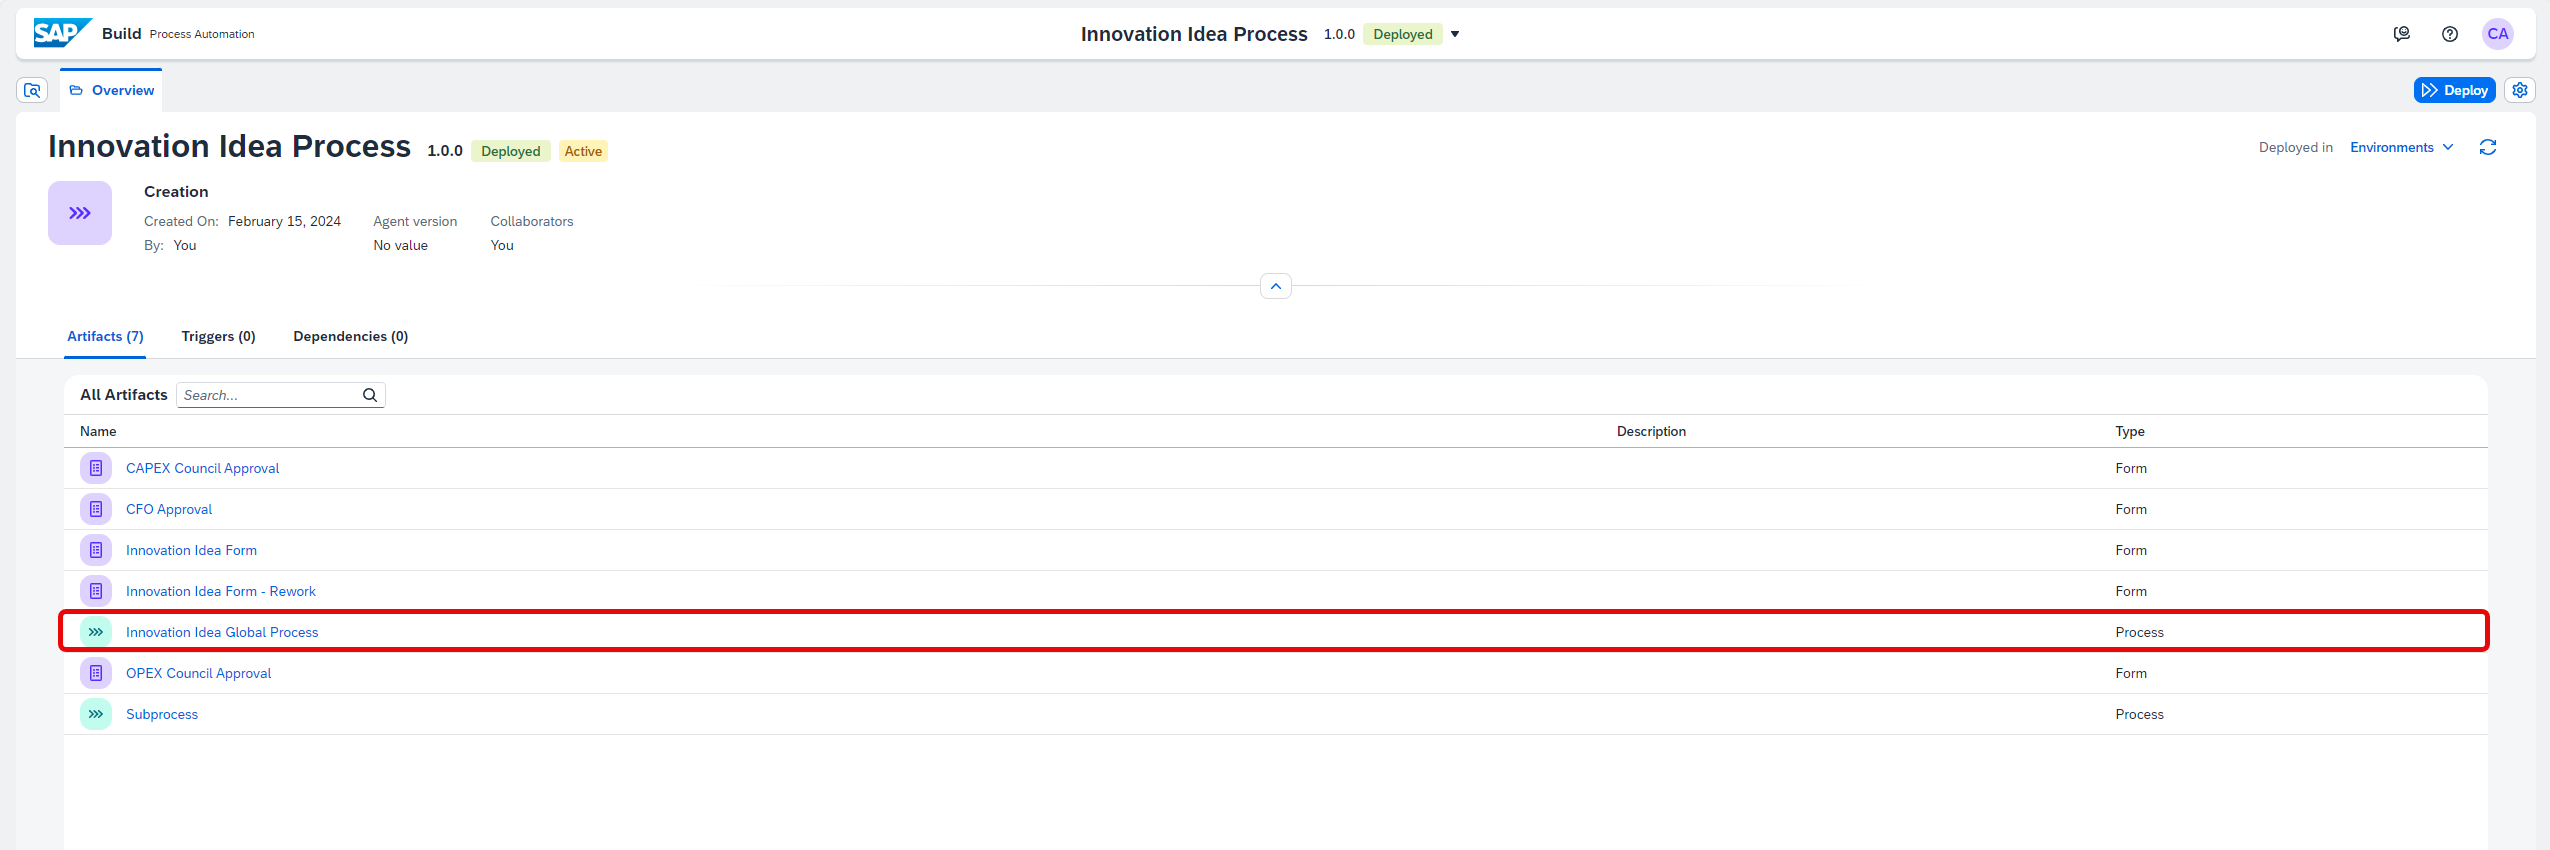Screen dimensions: 2550x850
Task: Select the Dependencies (0) tab
Action: (351, 336)
